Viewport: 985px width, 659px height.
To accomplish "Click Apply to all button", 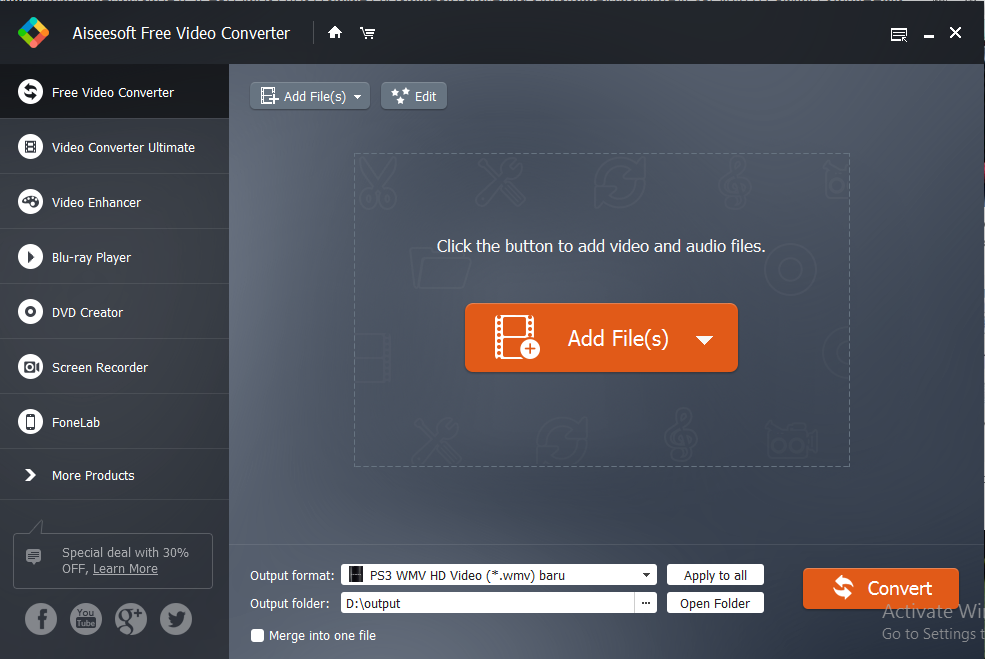I will (x=715, y=574).
